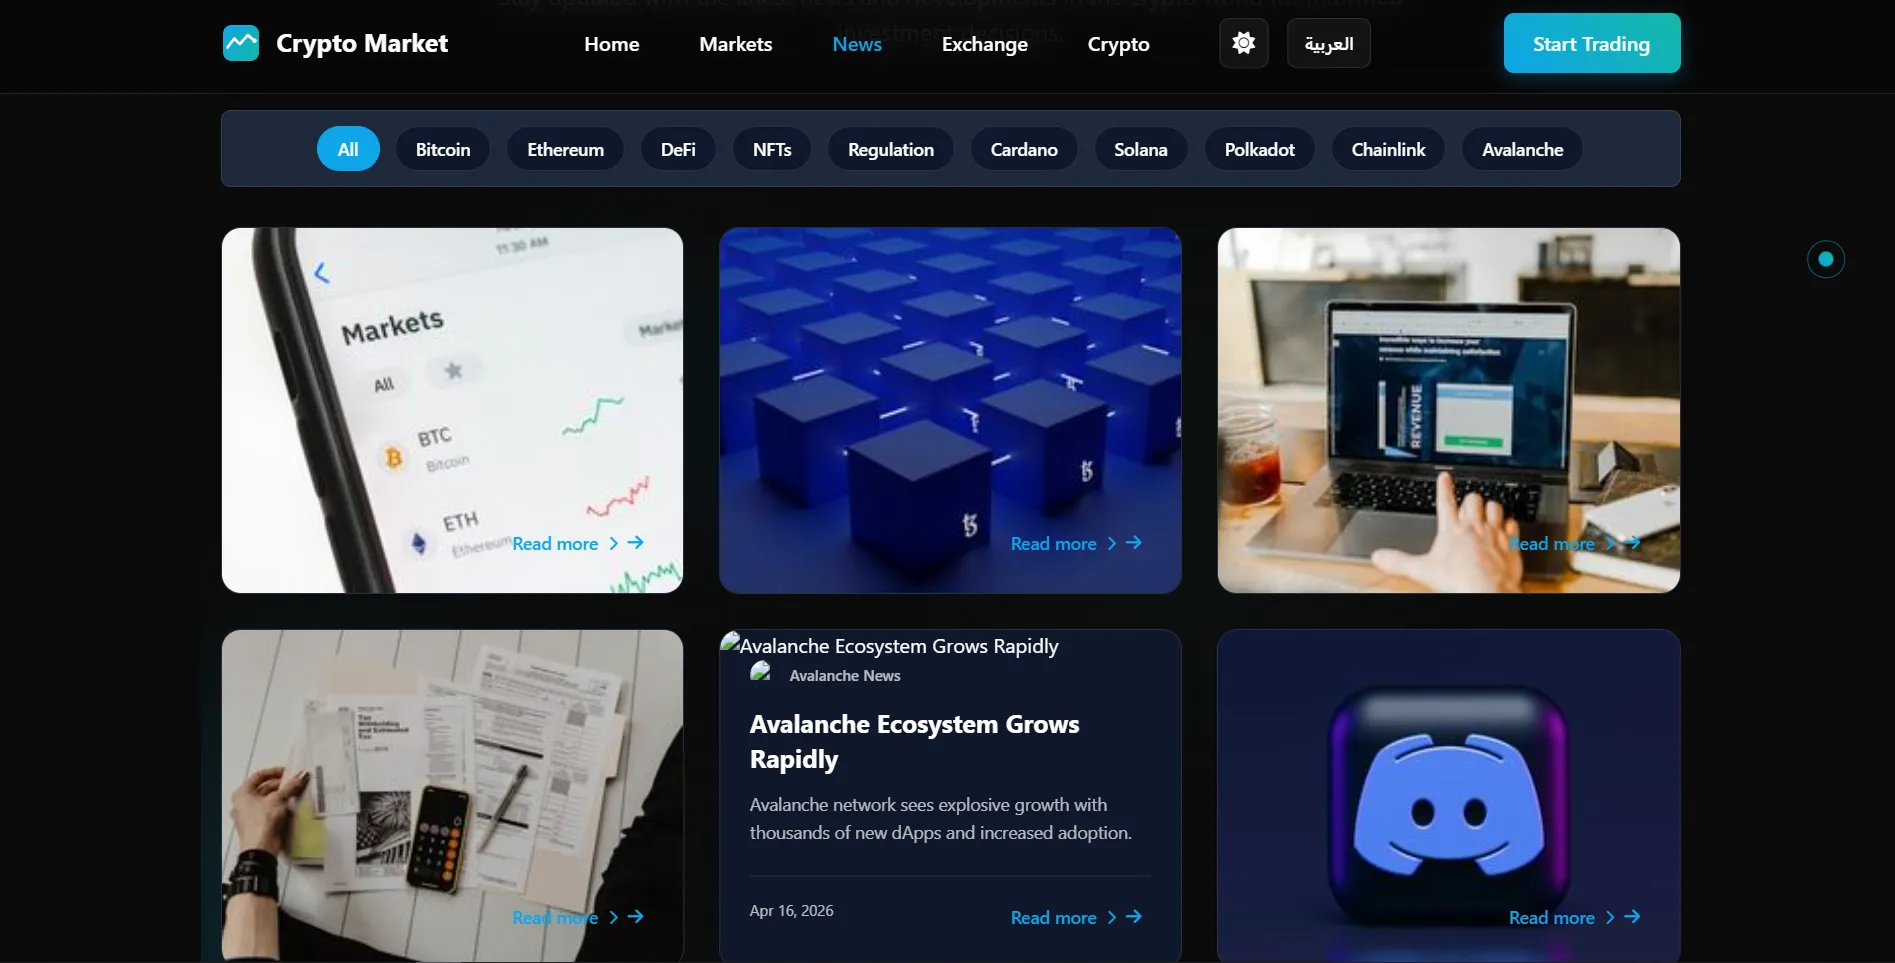1895x963 pixels.
Task: Filter news by NFTs
Action: (x=772, y=149)
